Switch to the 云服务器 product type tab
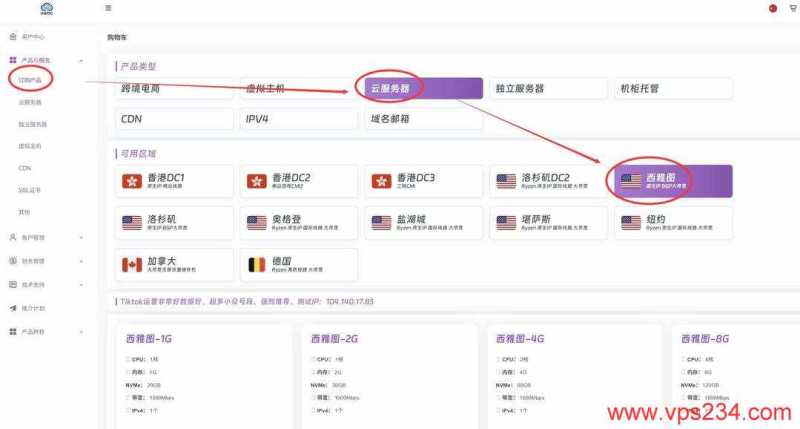The width and height of the screenshot is (800, 429). click(x=423, y=89)
